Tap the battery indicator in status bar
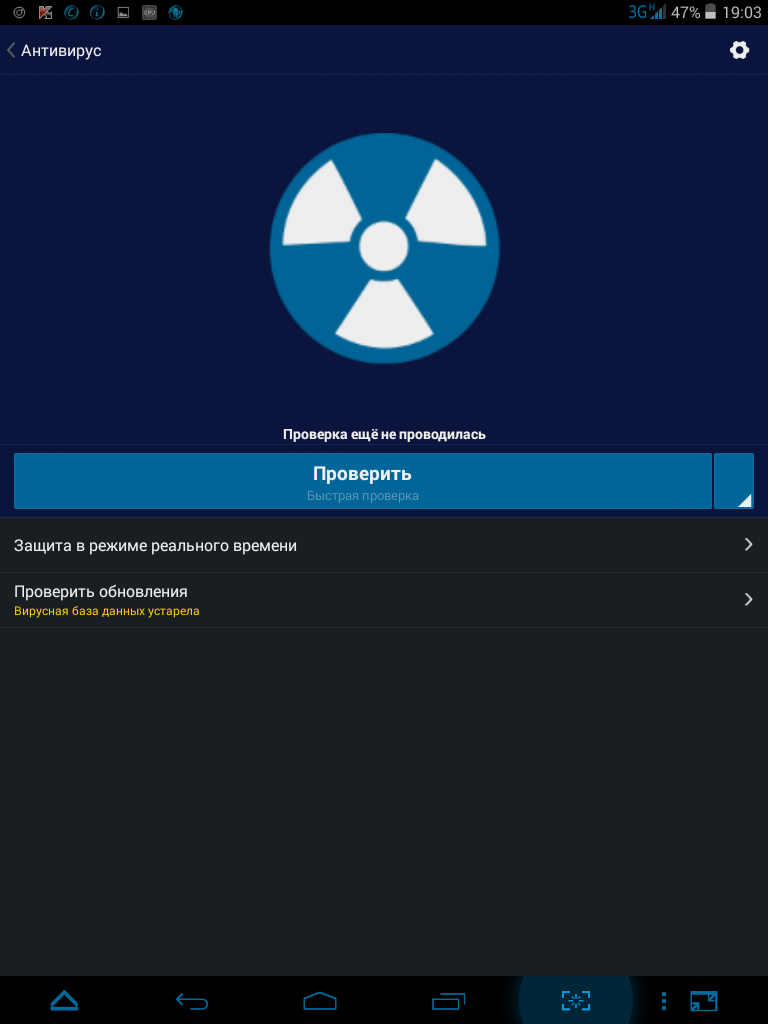The image size is (768, 1024). click(711, 12)
